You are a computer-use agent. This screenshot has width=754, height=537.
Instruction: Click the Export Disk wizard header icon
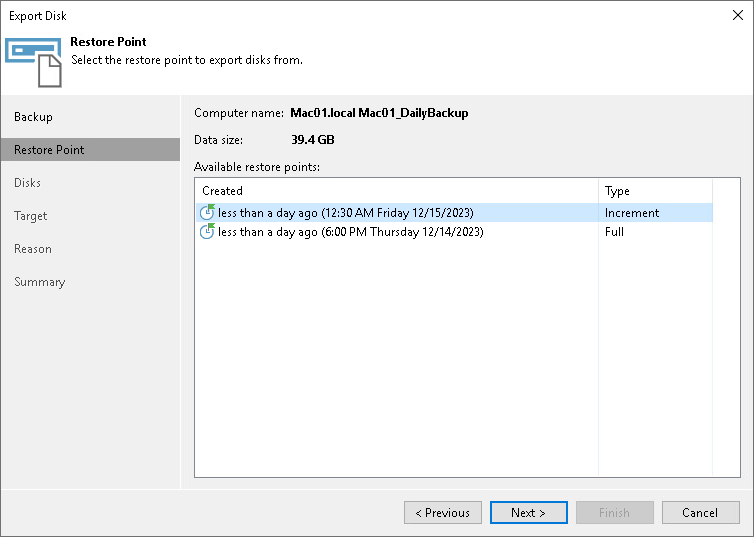(x=34, y=62)
